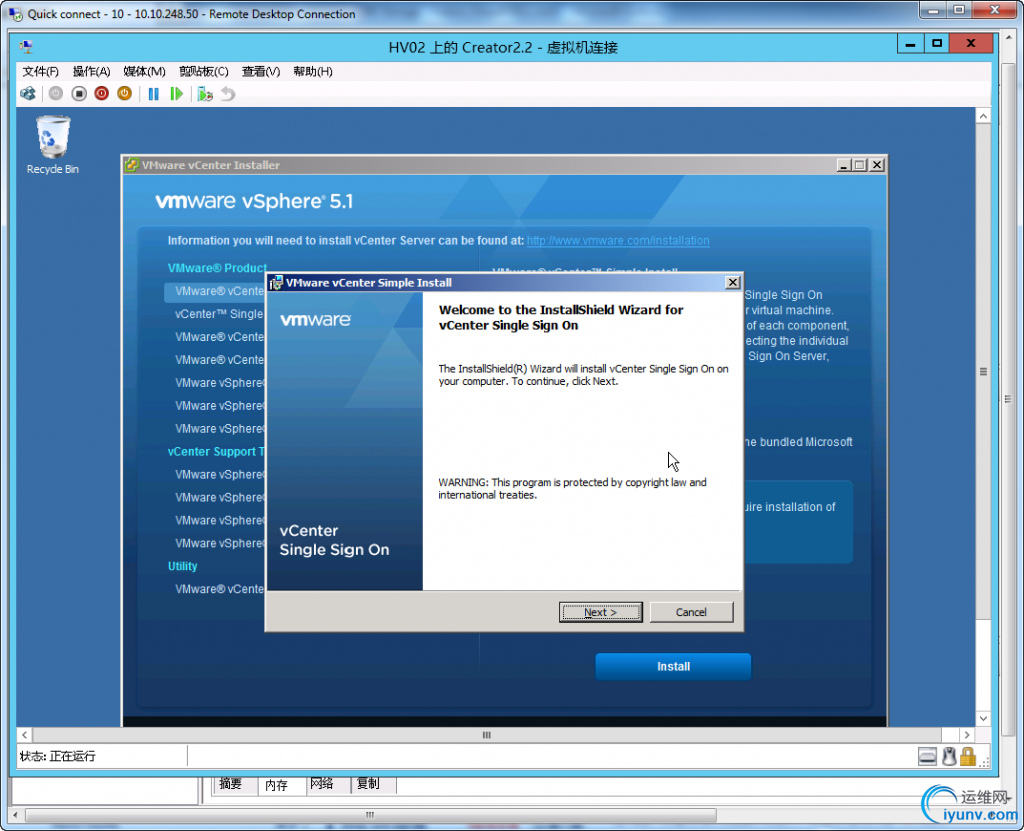
Task: Click the VM connection window title icon
Action: pyautogui.click(x=26, y=46)
